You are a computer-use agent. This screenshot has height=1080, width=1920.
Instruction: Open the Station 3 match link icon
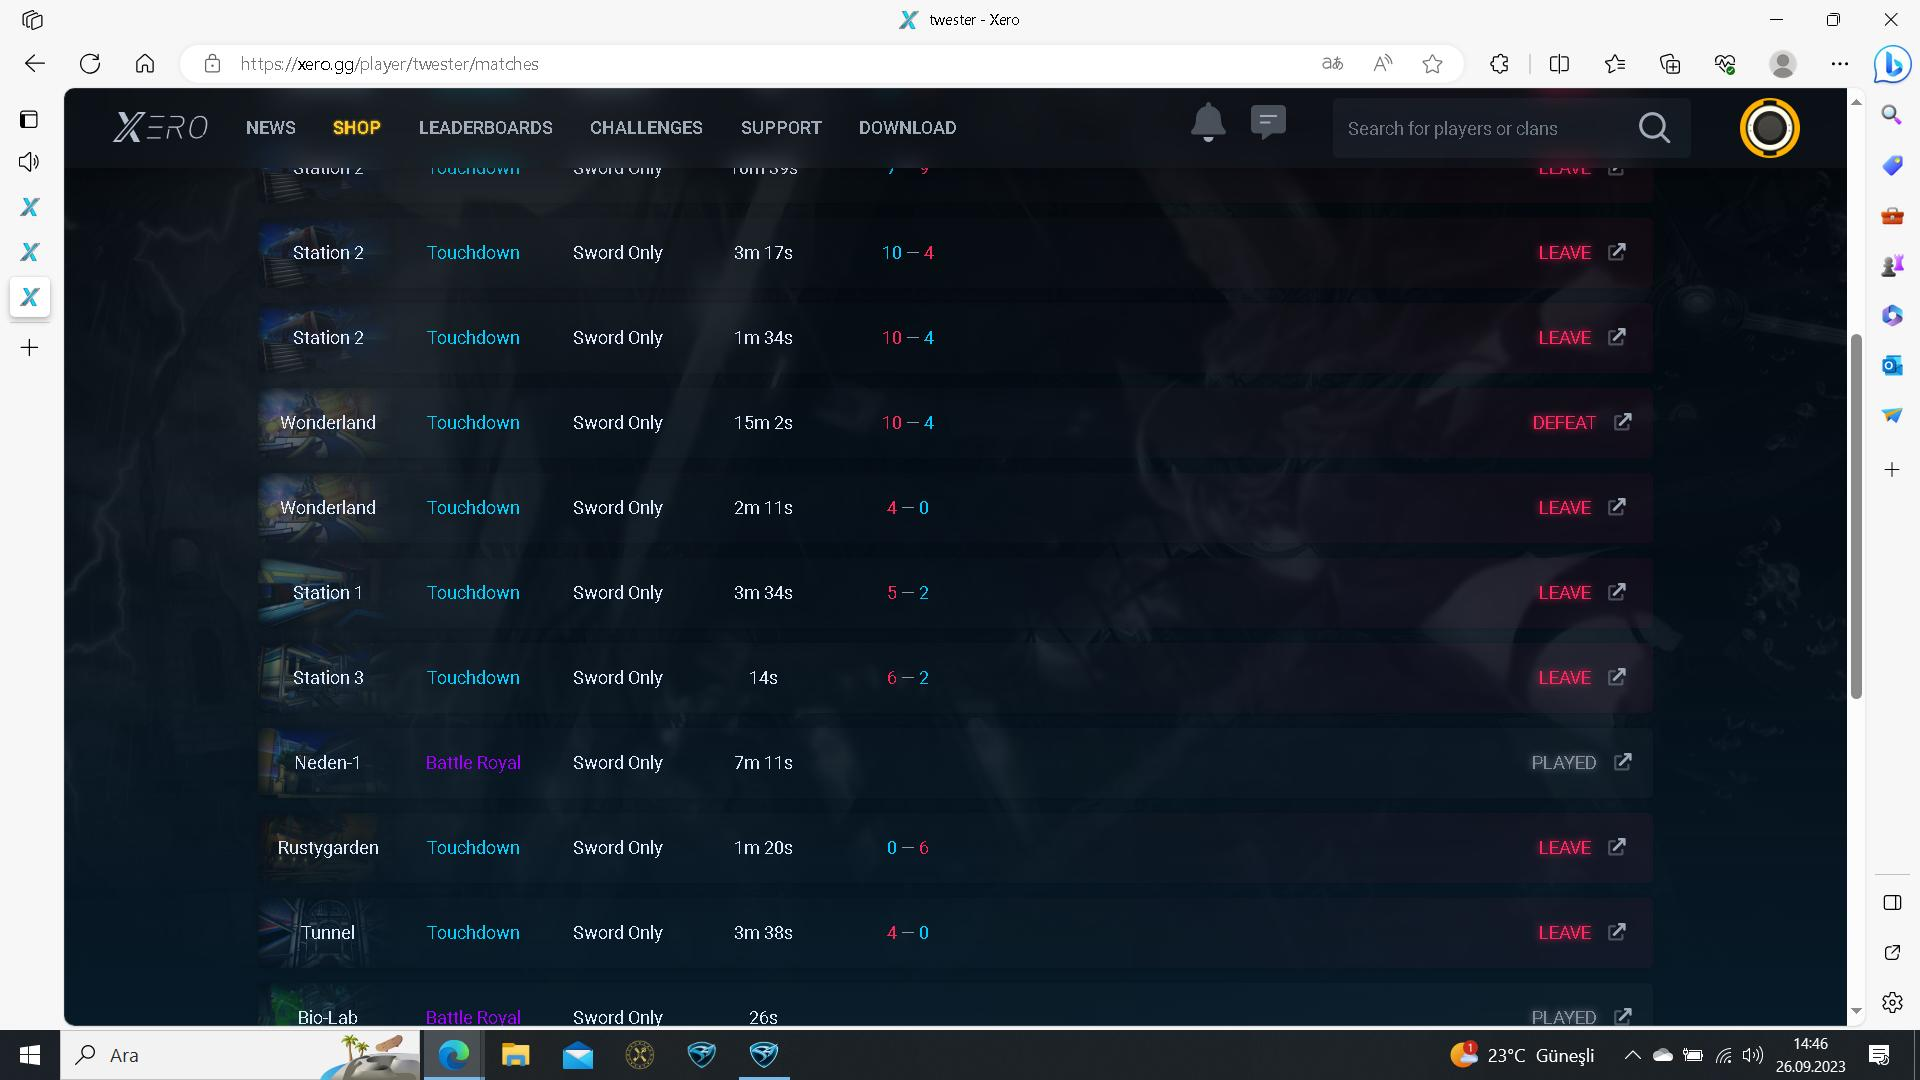(1616, 677)
